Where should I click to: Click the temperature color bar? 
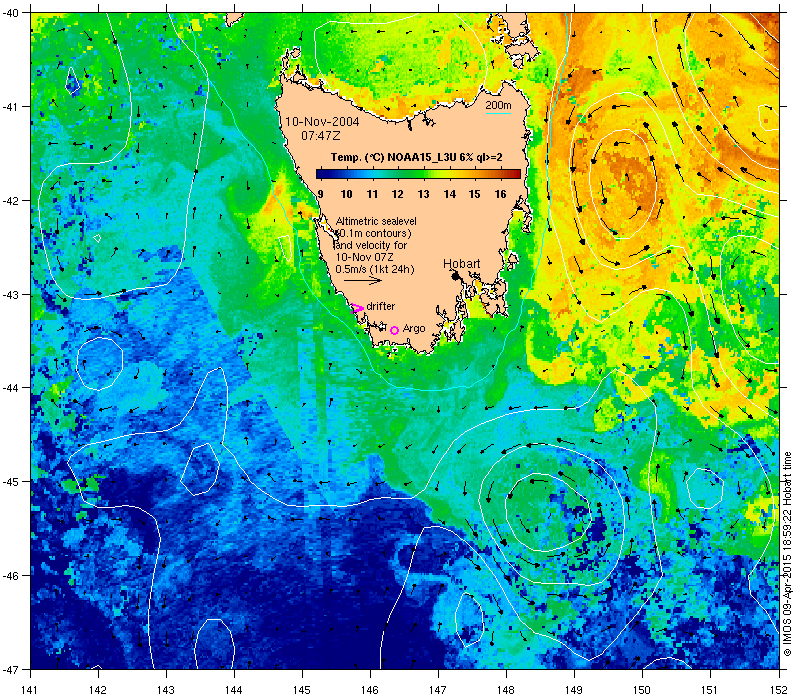point(418,174)
